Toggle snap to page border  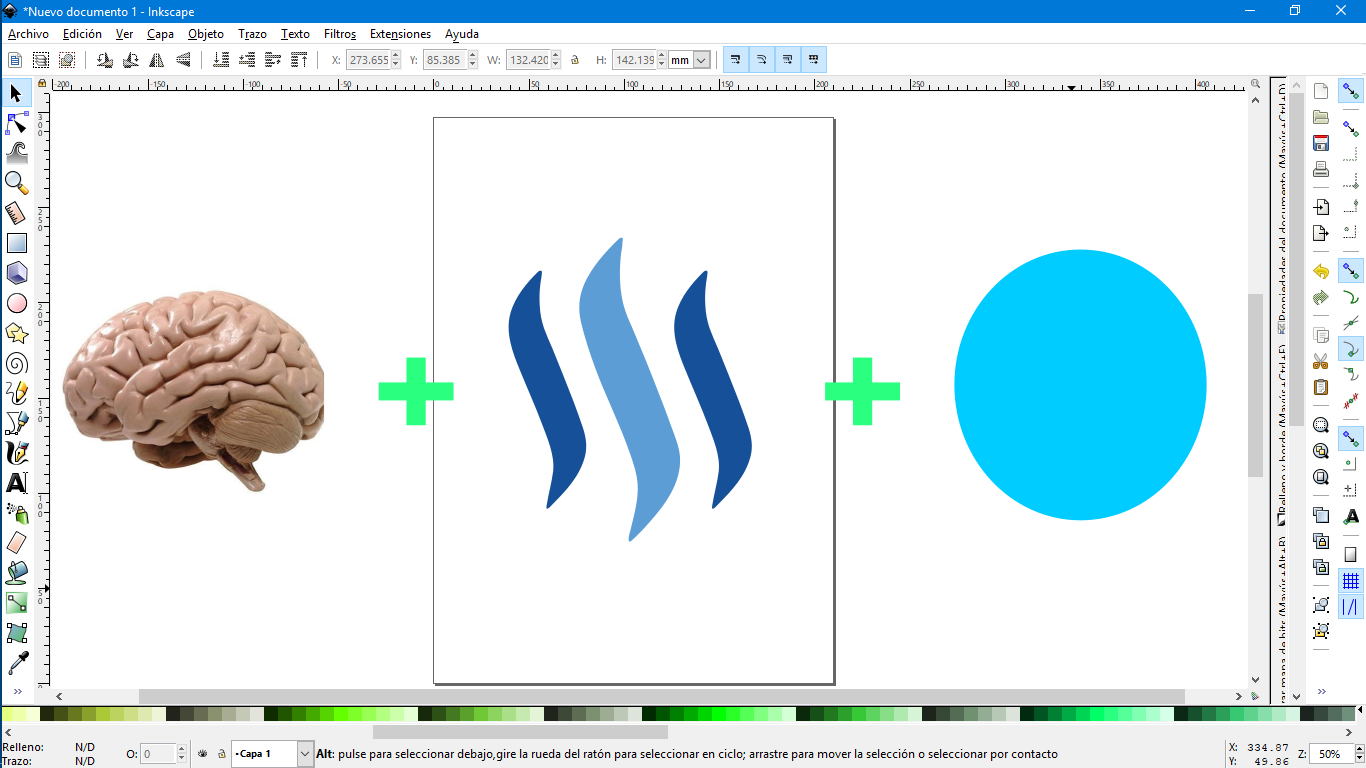[x=1351, y=555]
